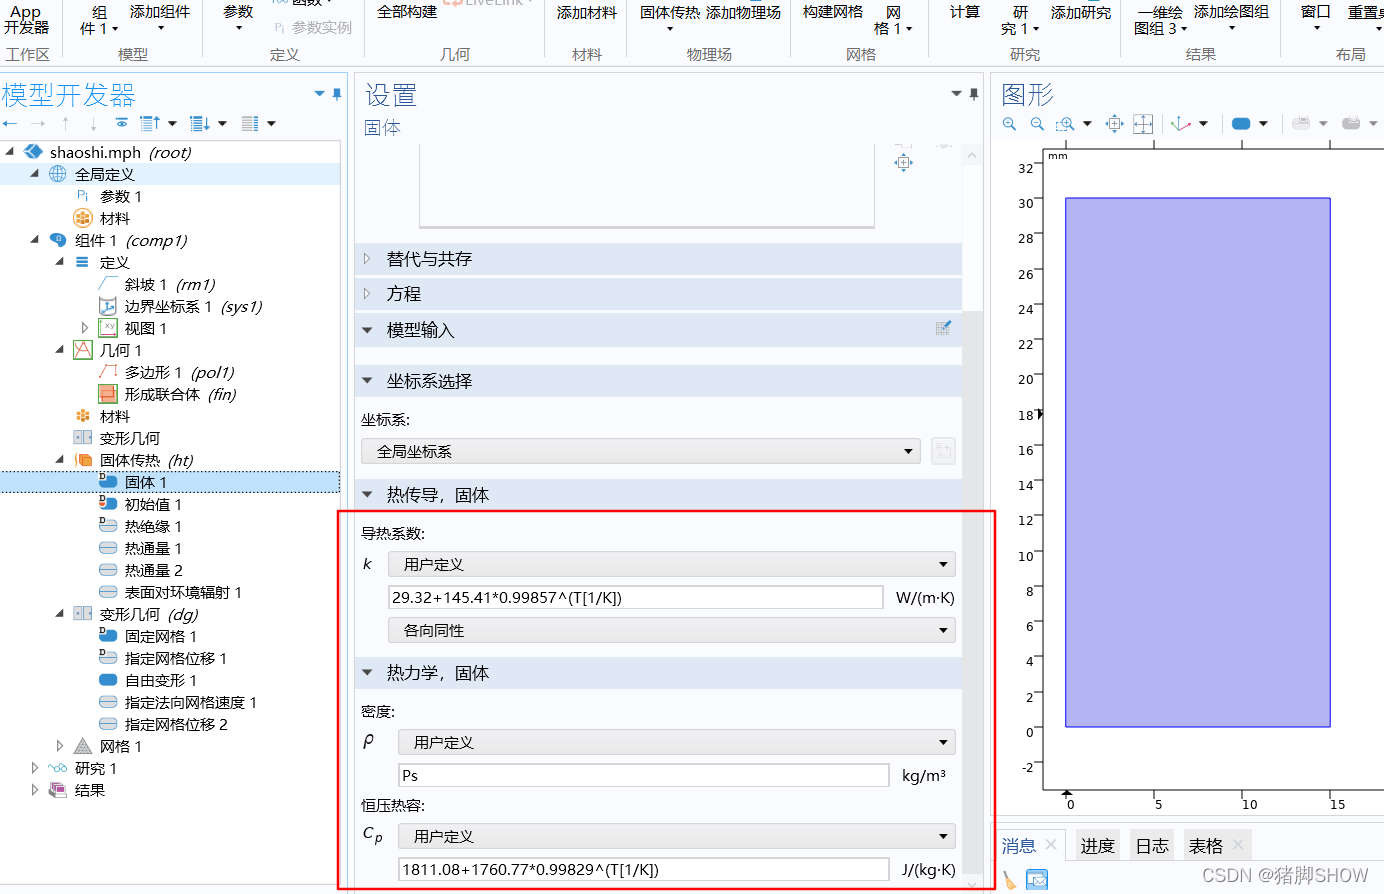Select 多边形 1 (pol1) node
Screen dimensions: 1384x894
pyautogui.click(x=179, y=372)
